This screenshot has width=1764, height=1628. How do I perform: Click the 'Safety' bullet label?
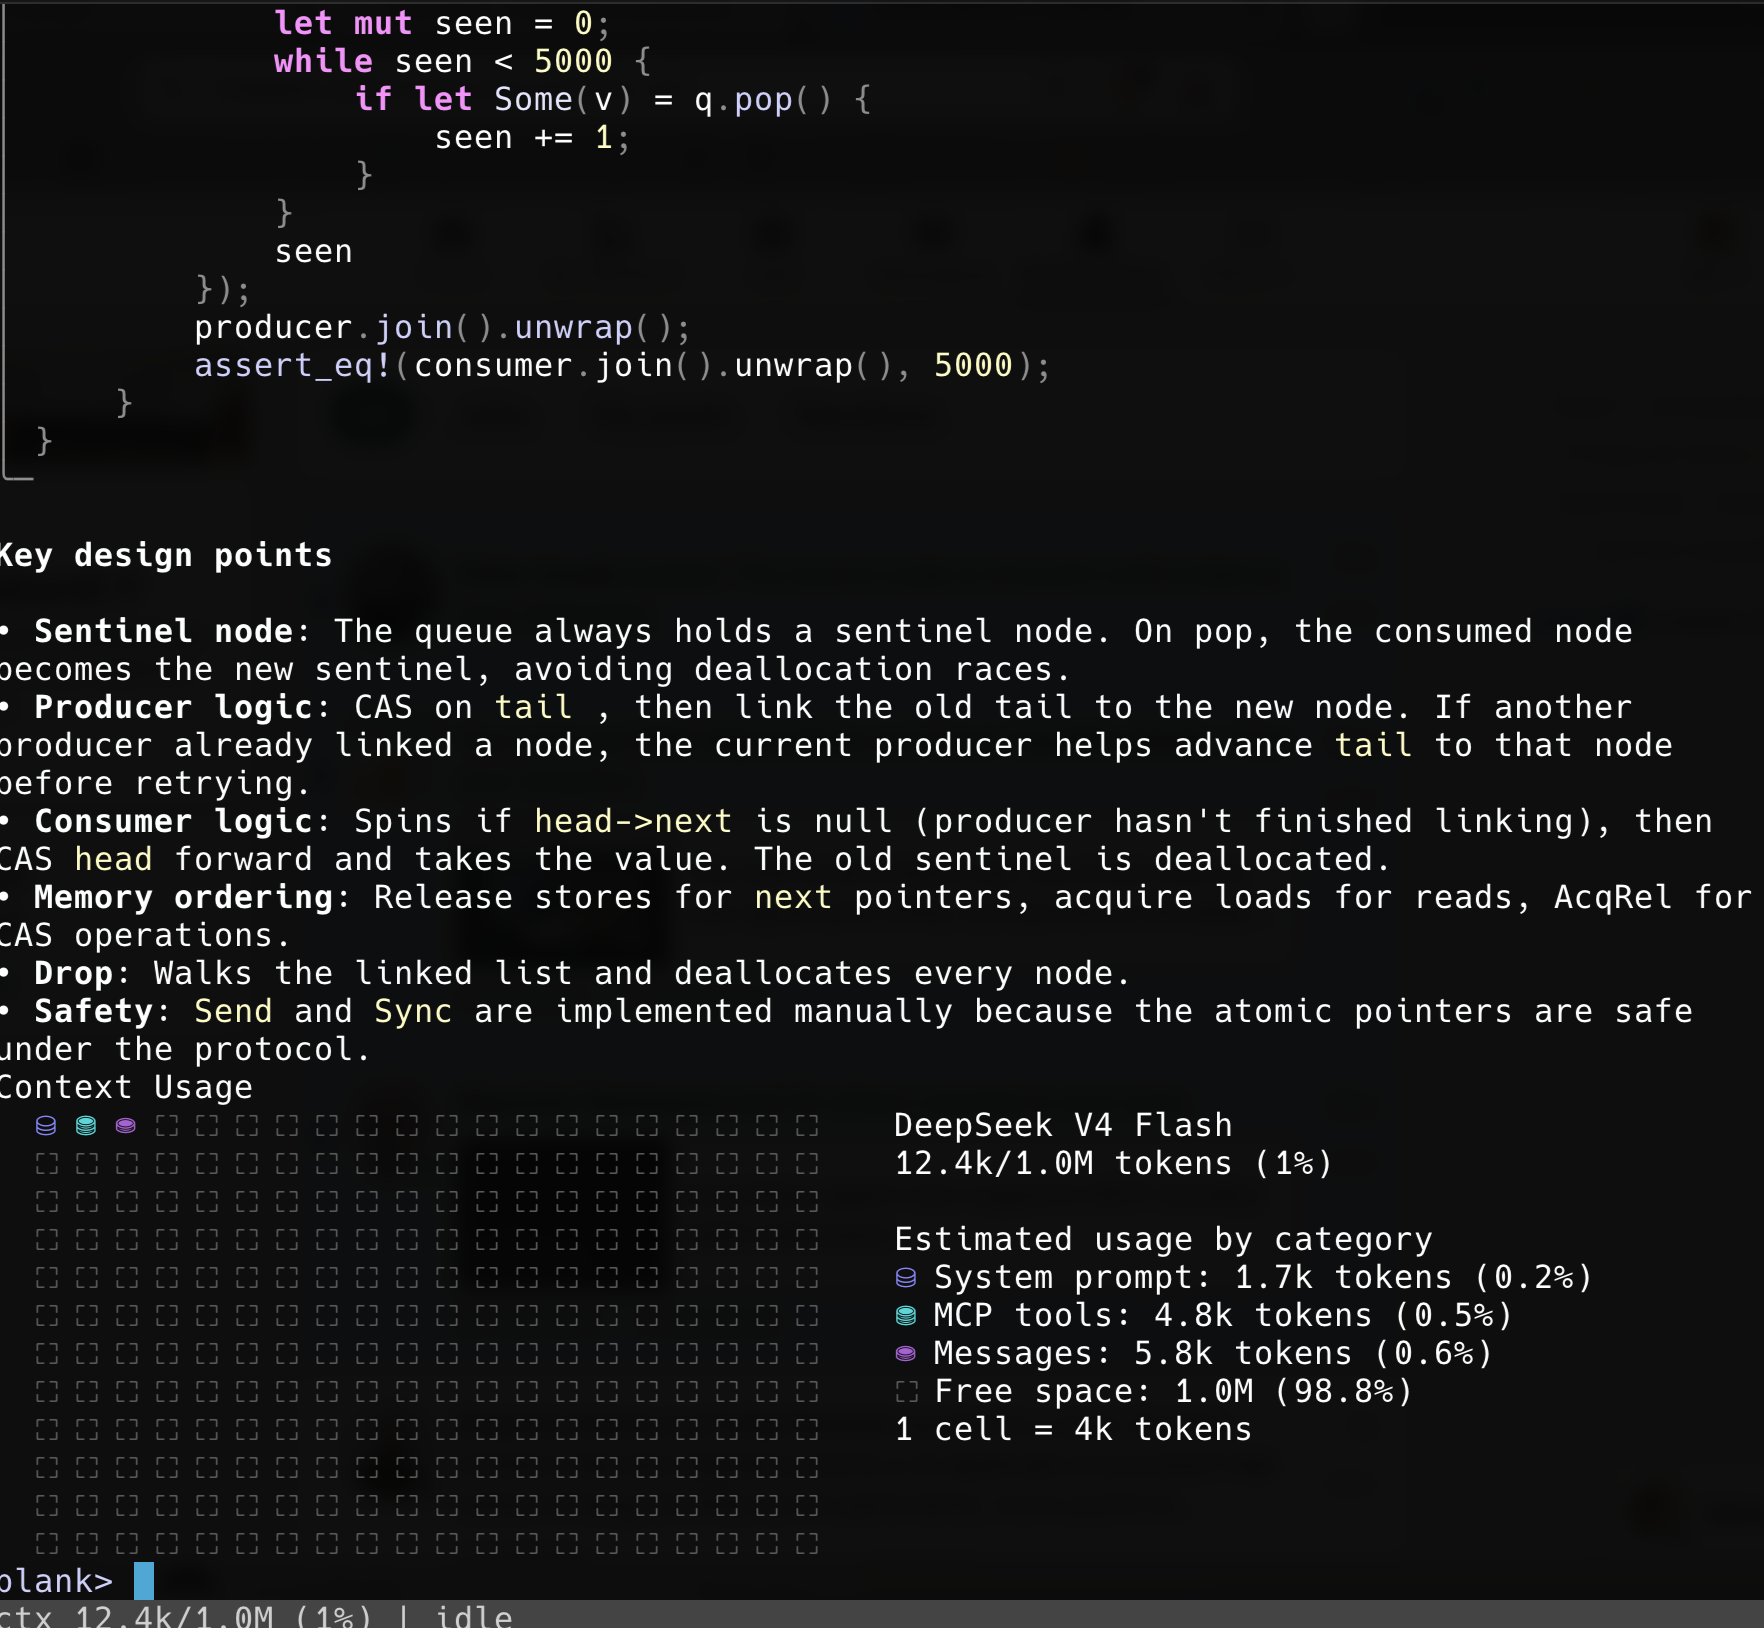click(x=94, y=1011)
